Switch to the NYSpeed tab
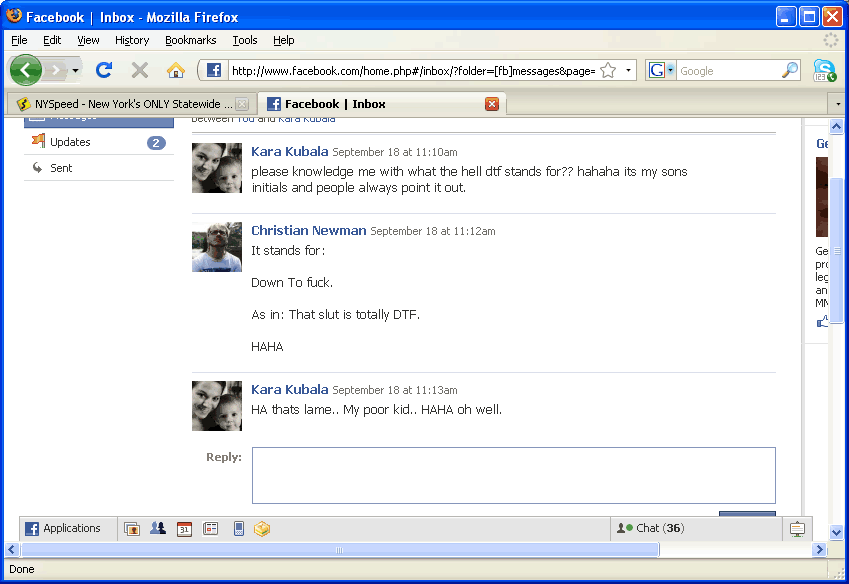This screenshot has width=849, height=584. coord(132,104)
